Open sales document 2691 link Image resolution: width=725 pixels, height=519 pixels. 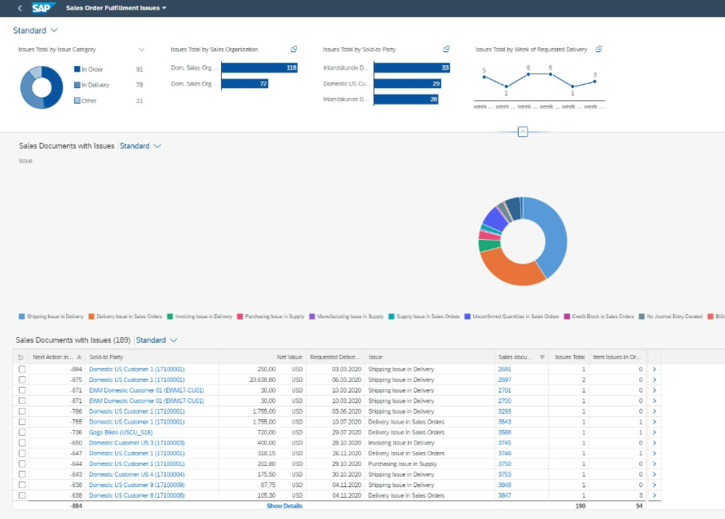[504, 369]
